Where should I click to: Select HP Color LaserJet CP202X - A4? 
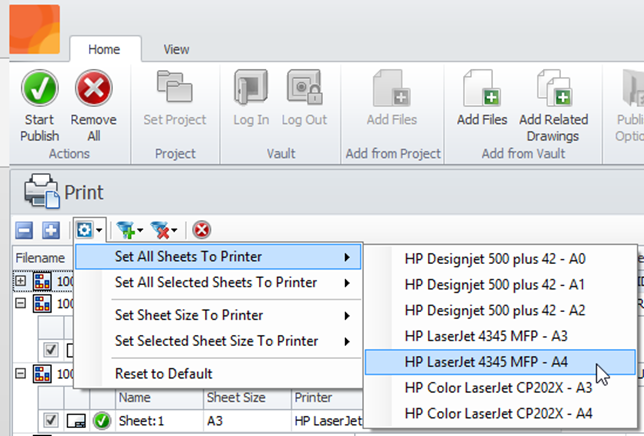point(500,413)
